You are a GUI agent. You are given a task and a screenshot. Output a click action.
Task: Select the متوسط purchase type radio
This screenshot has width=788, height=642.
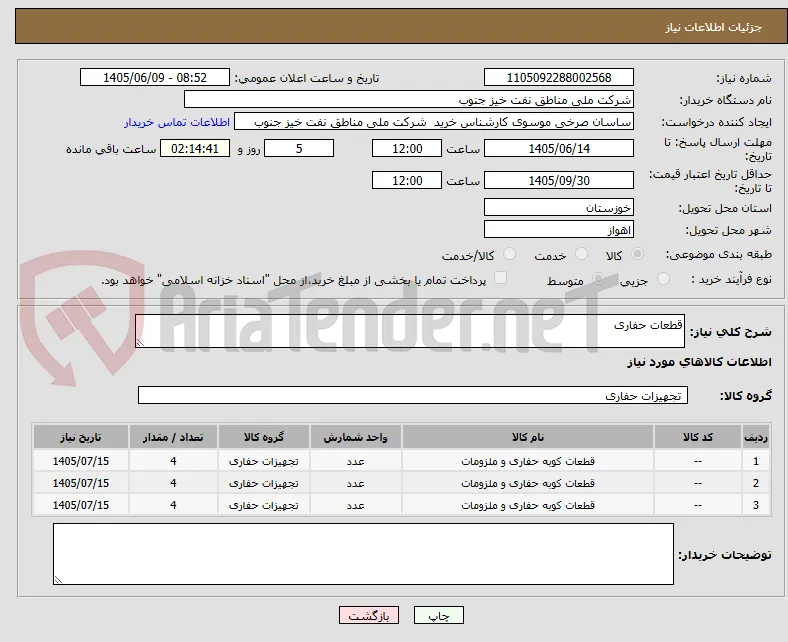(x=598, y=279)
